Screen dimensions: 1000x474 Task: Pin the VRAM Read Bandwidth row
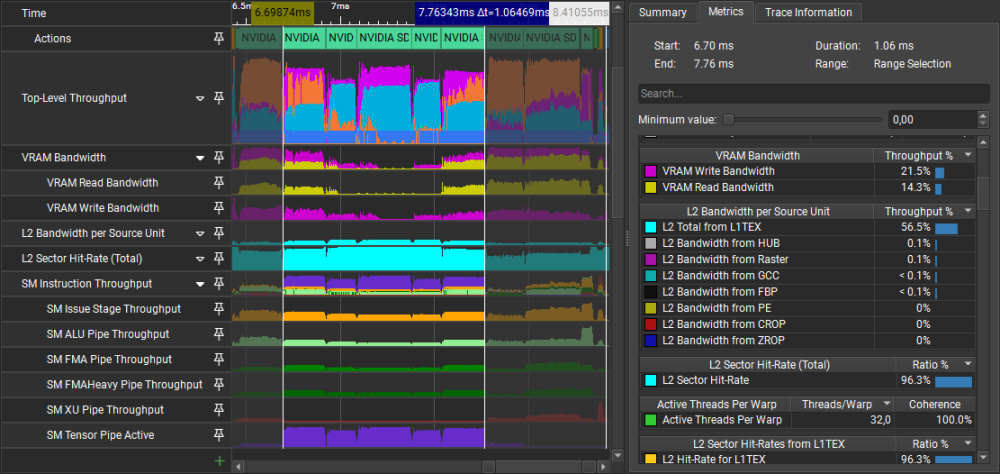pos(218,183)
